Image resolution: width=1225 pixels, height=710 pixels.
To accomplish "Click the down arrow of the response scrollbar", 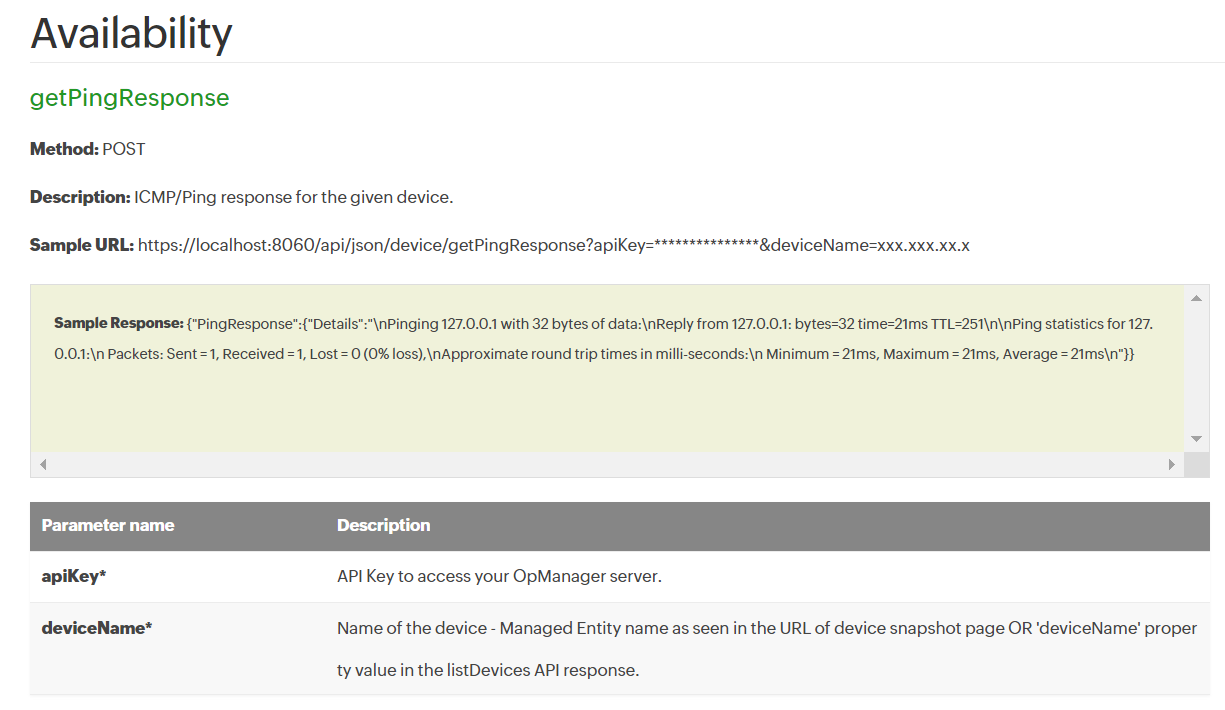I will pos(1196,439).
